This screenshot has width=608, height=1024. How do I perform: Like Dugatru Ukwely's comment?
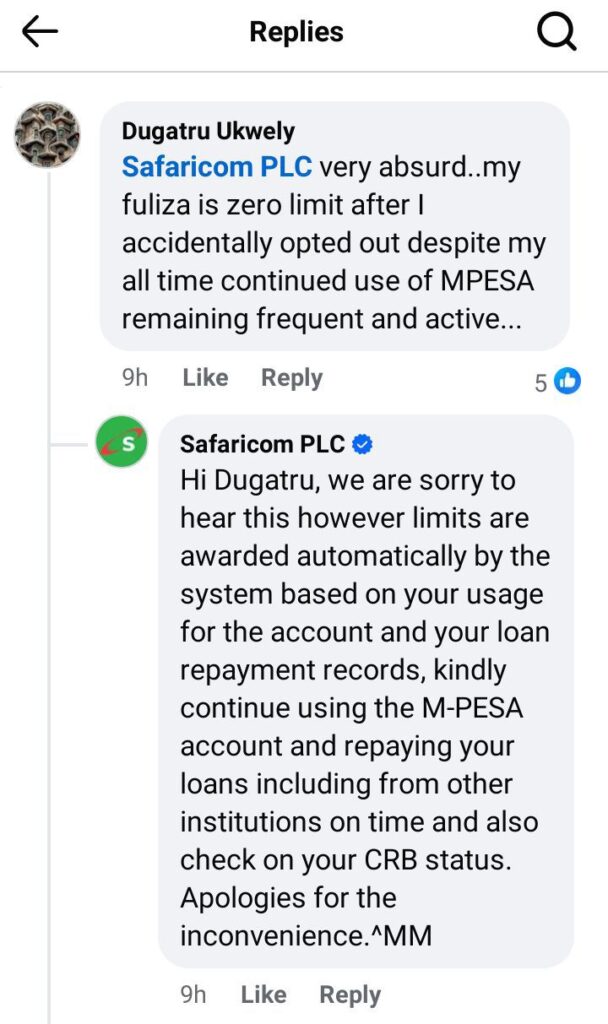[205, 378]
